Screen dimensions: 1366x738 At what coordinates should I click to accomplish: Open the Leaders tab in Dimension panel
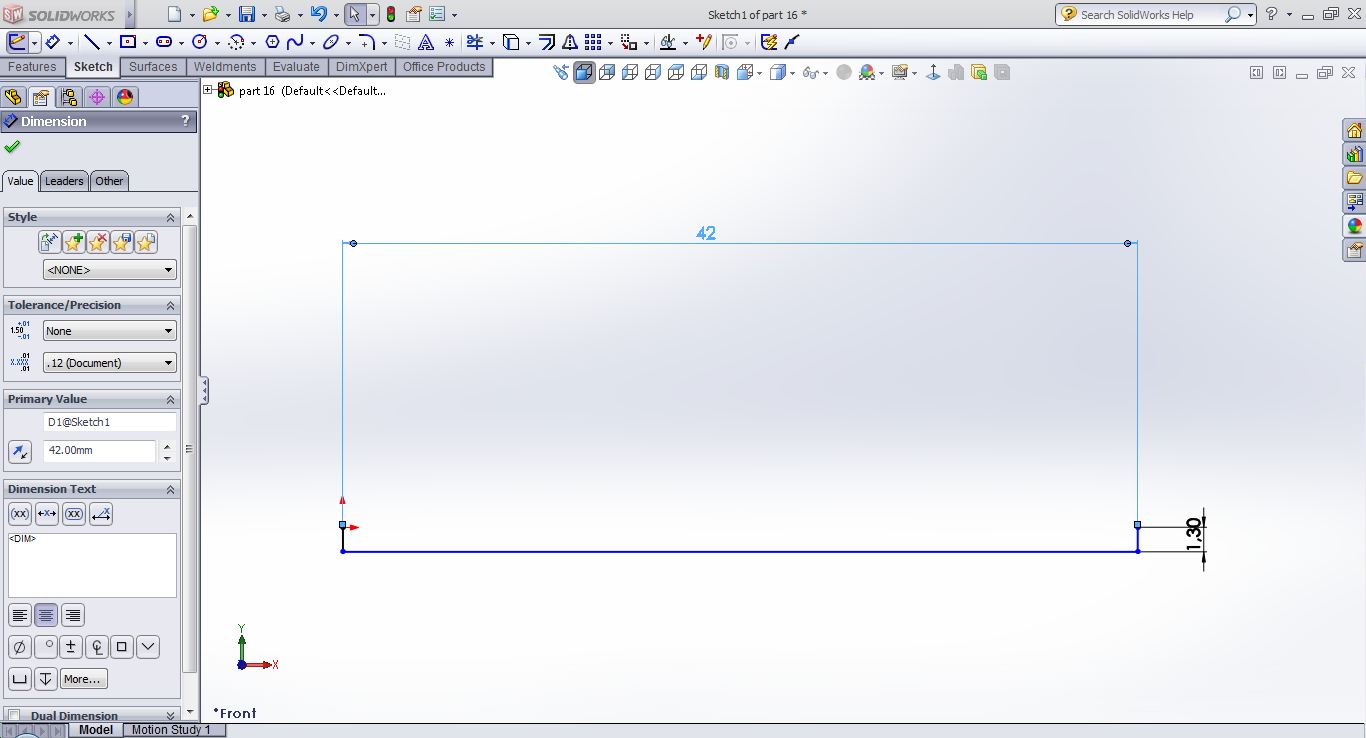pos(64,181)
